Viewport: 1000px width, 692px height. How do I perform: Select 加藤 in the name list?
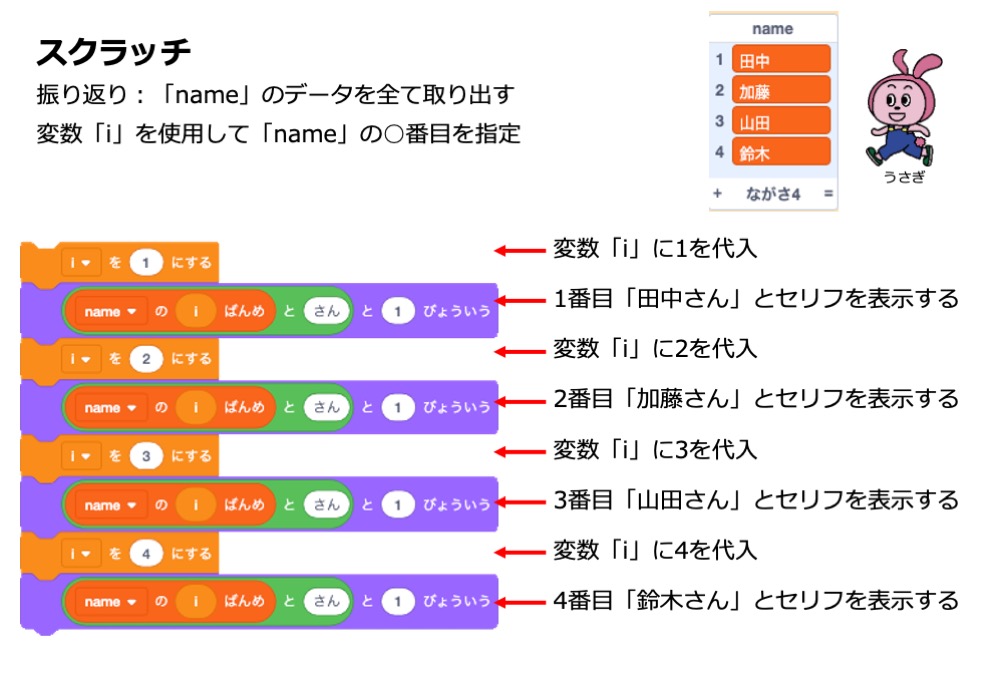780,91
